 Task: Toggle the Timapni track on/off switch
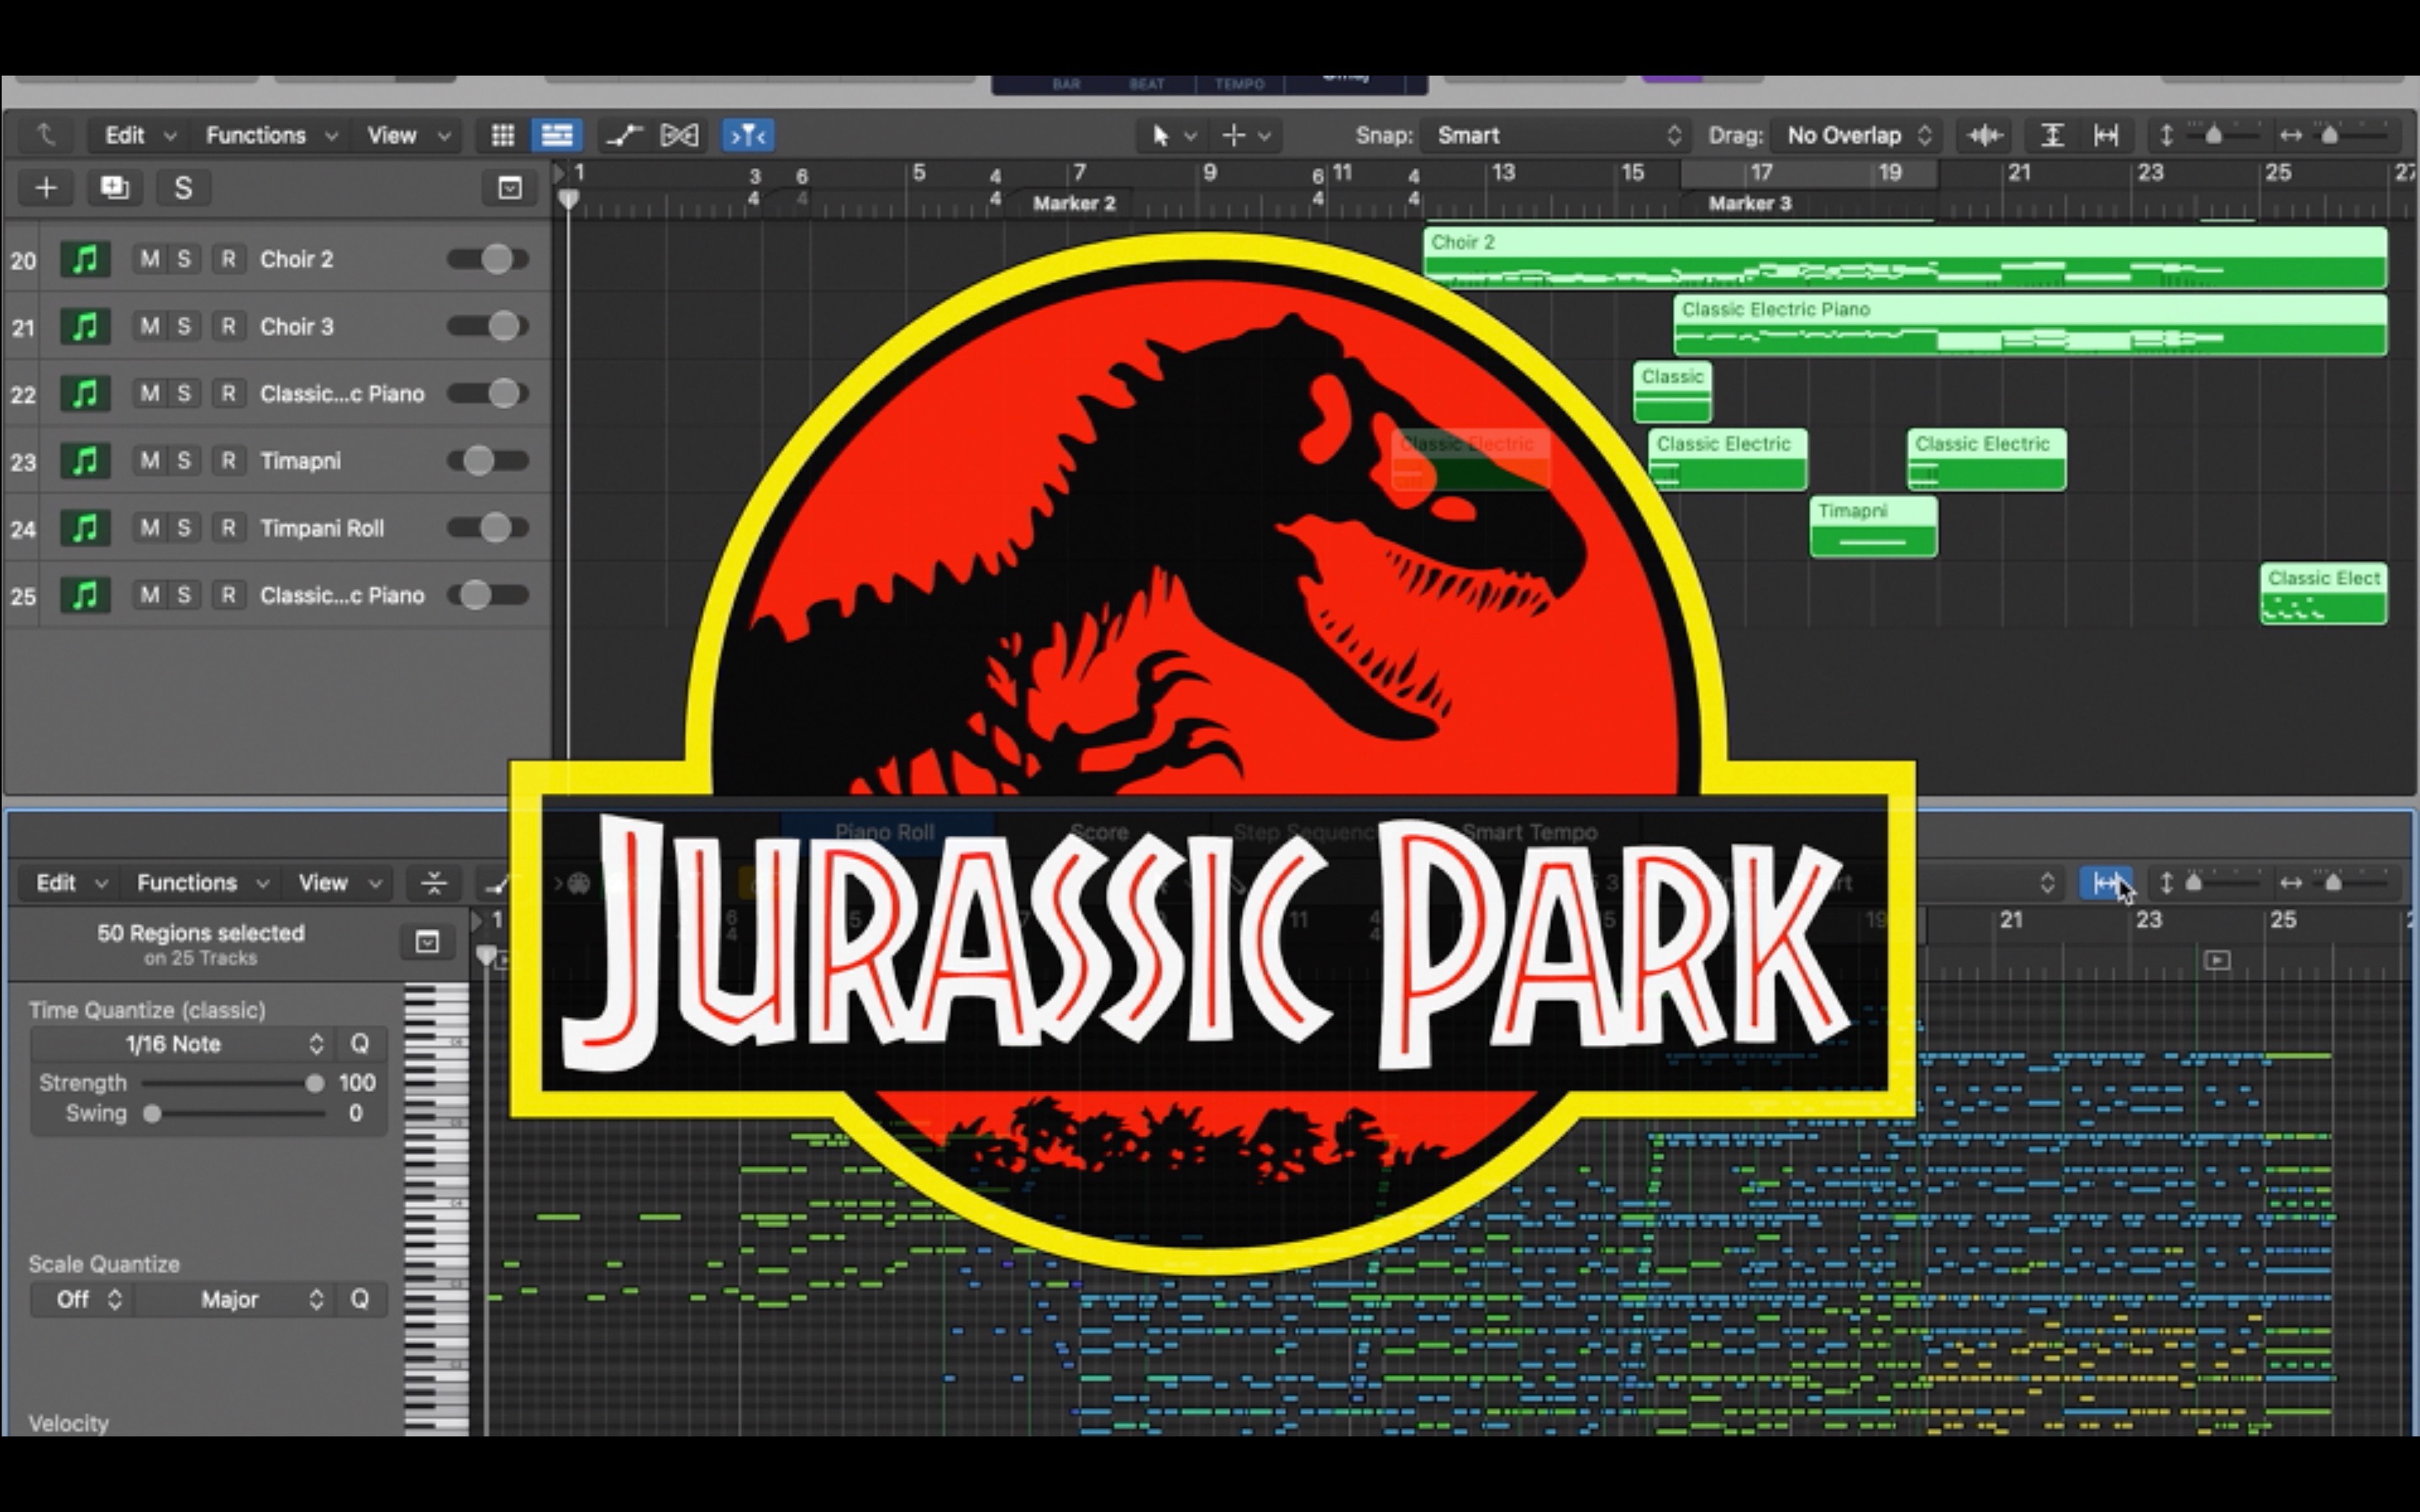coord(488,461)
